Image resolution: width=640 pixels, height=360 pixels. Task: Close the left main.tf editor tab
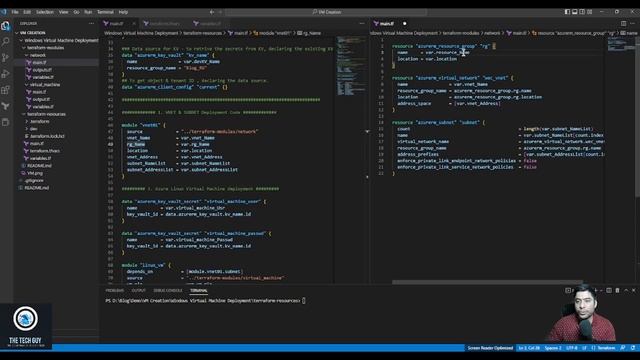coord(134,24)
